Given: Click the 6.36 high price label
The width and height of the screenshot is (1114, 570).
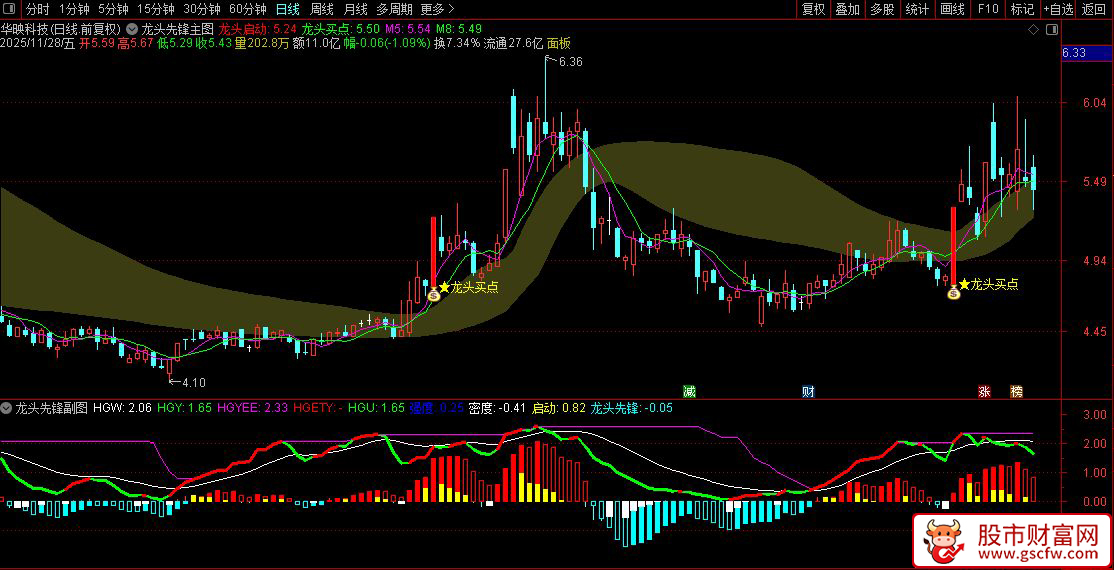Looking at the screenshot, I should click(x=570, y=62).
